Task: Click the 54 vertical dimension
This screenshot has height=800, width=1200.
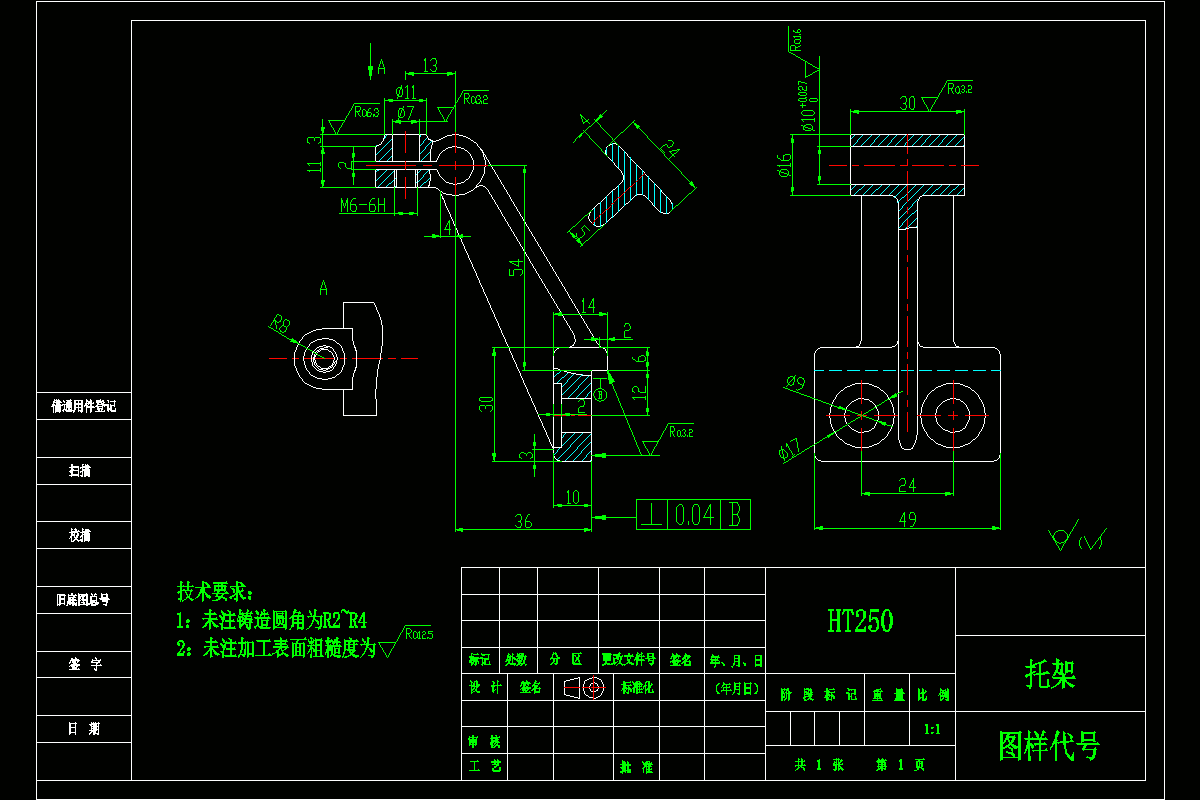Action: tap(516, 268)
